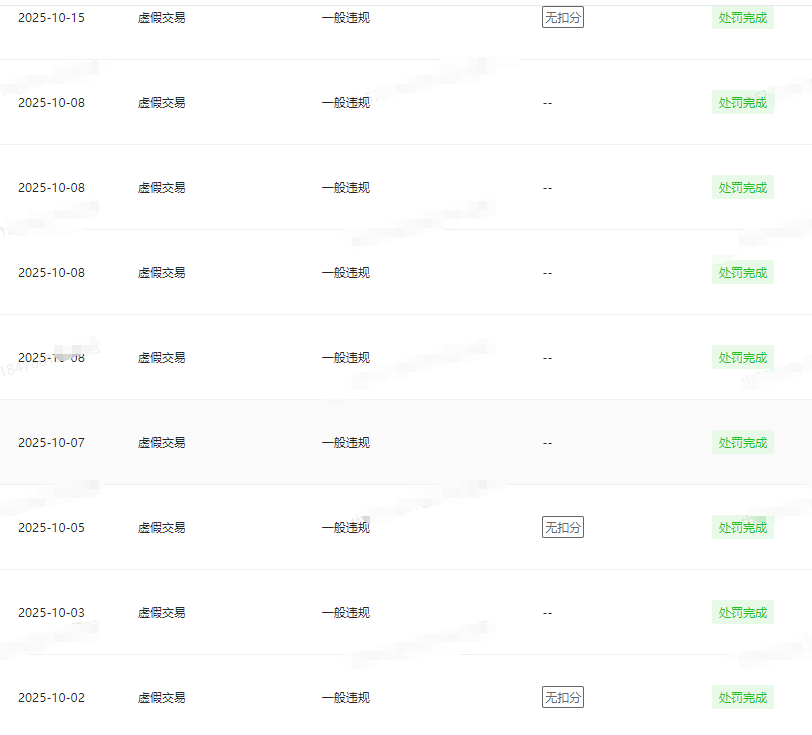Click 虚假交易 in the 2025-10-05 row
812x735 pixels.
[x=161, y=527]
